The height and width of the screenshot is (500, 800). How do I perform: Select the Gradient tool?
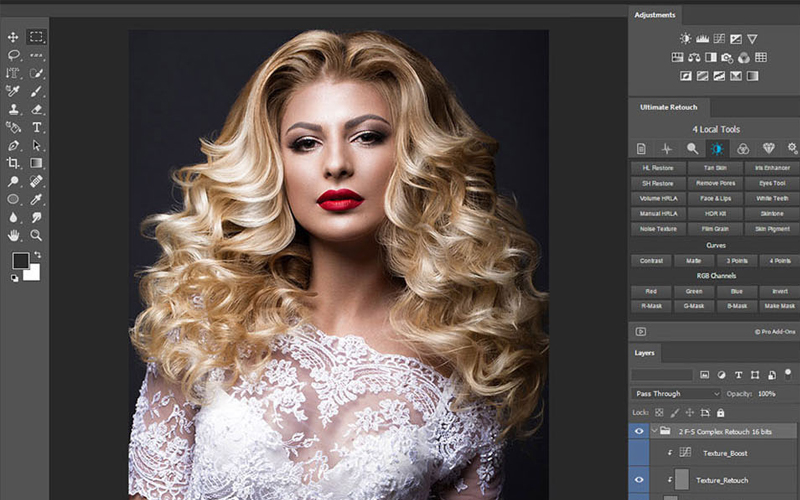click(36, 163)
